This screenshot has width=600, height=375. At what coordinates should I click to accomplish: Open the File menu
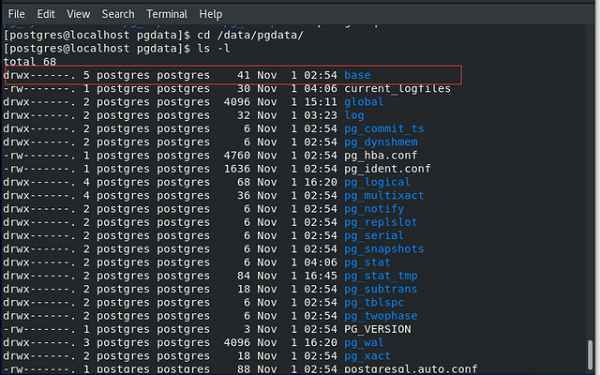coord(16,14)
